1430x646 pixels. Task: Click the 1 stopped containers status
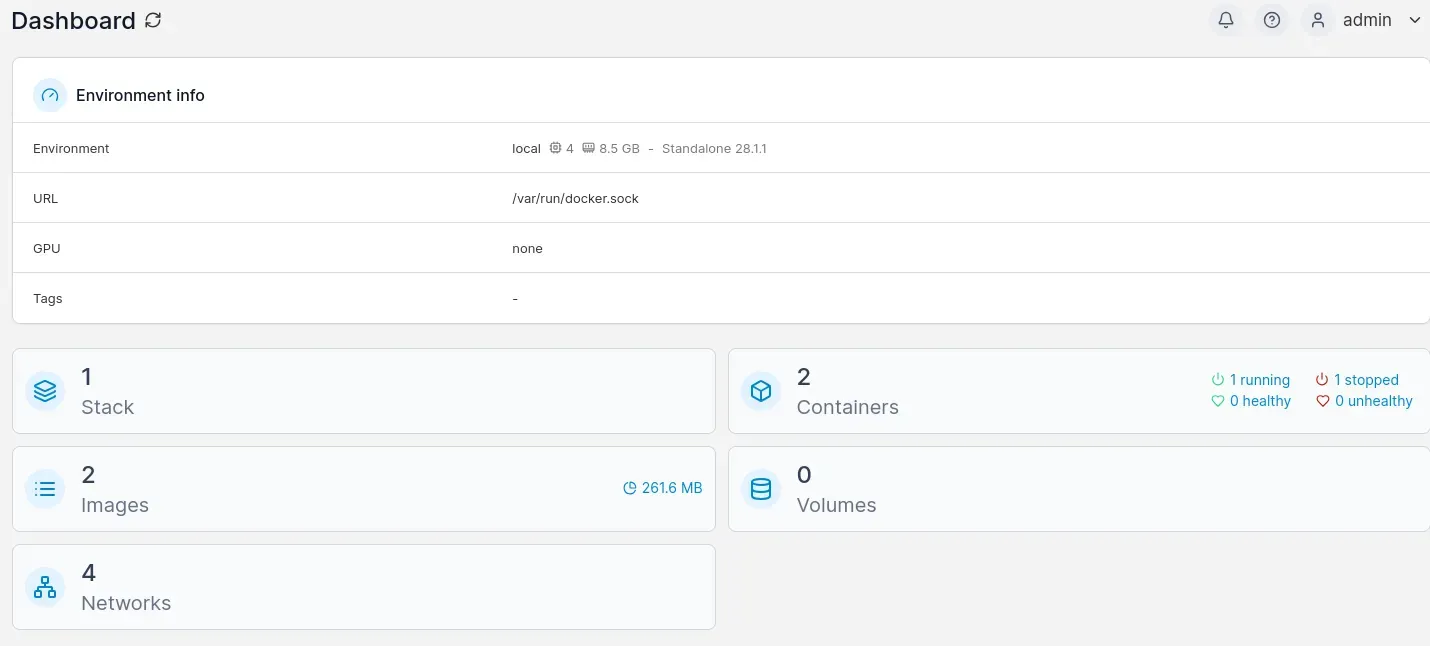click(x=1357, y=380)
